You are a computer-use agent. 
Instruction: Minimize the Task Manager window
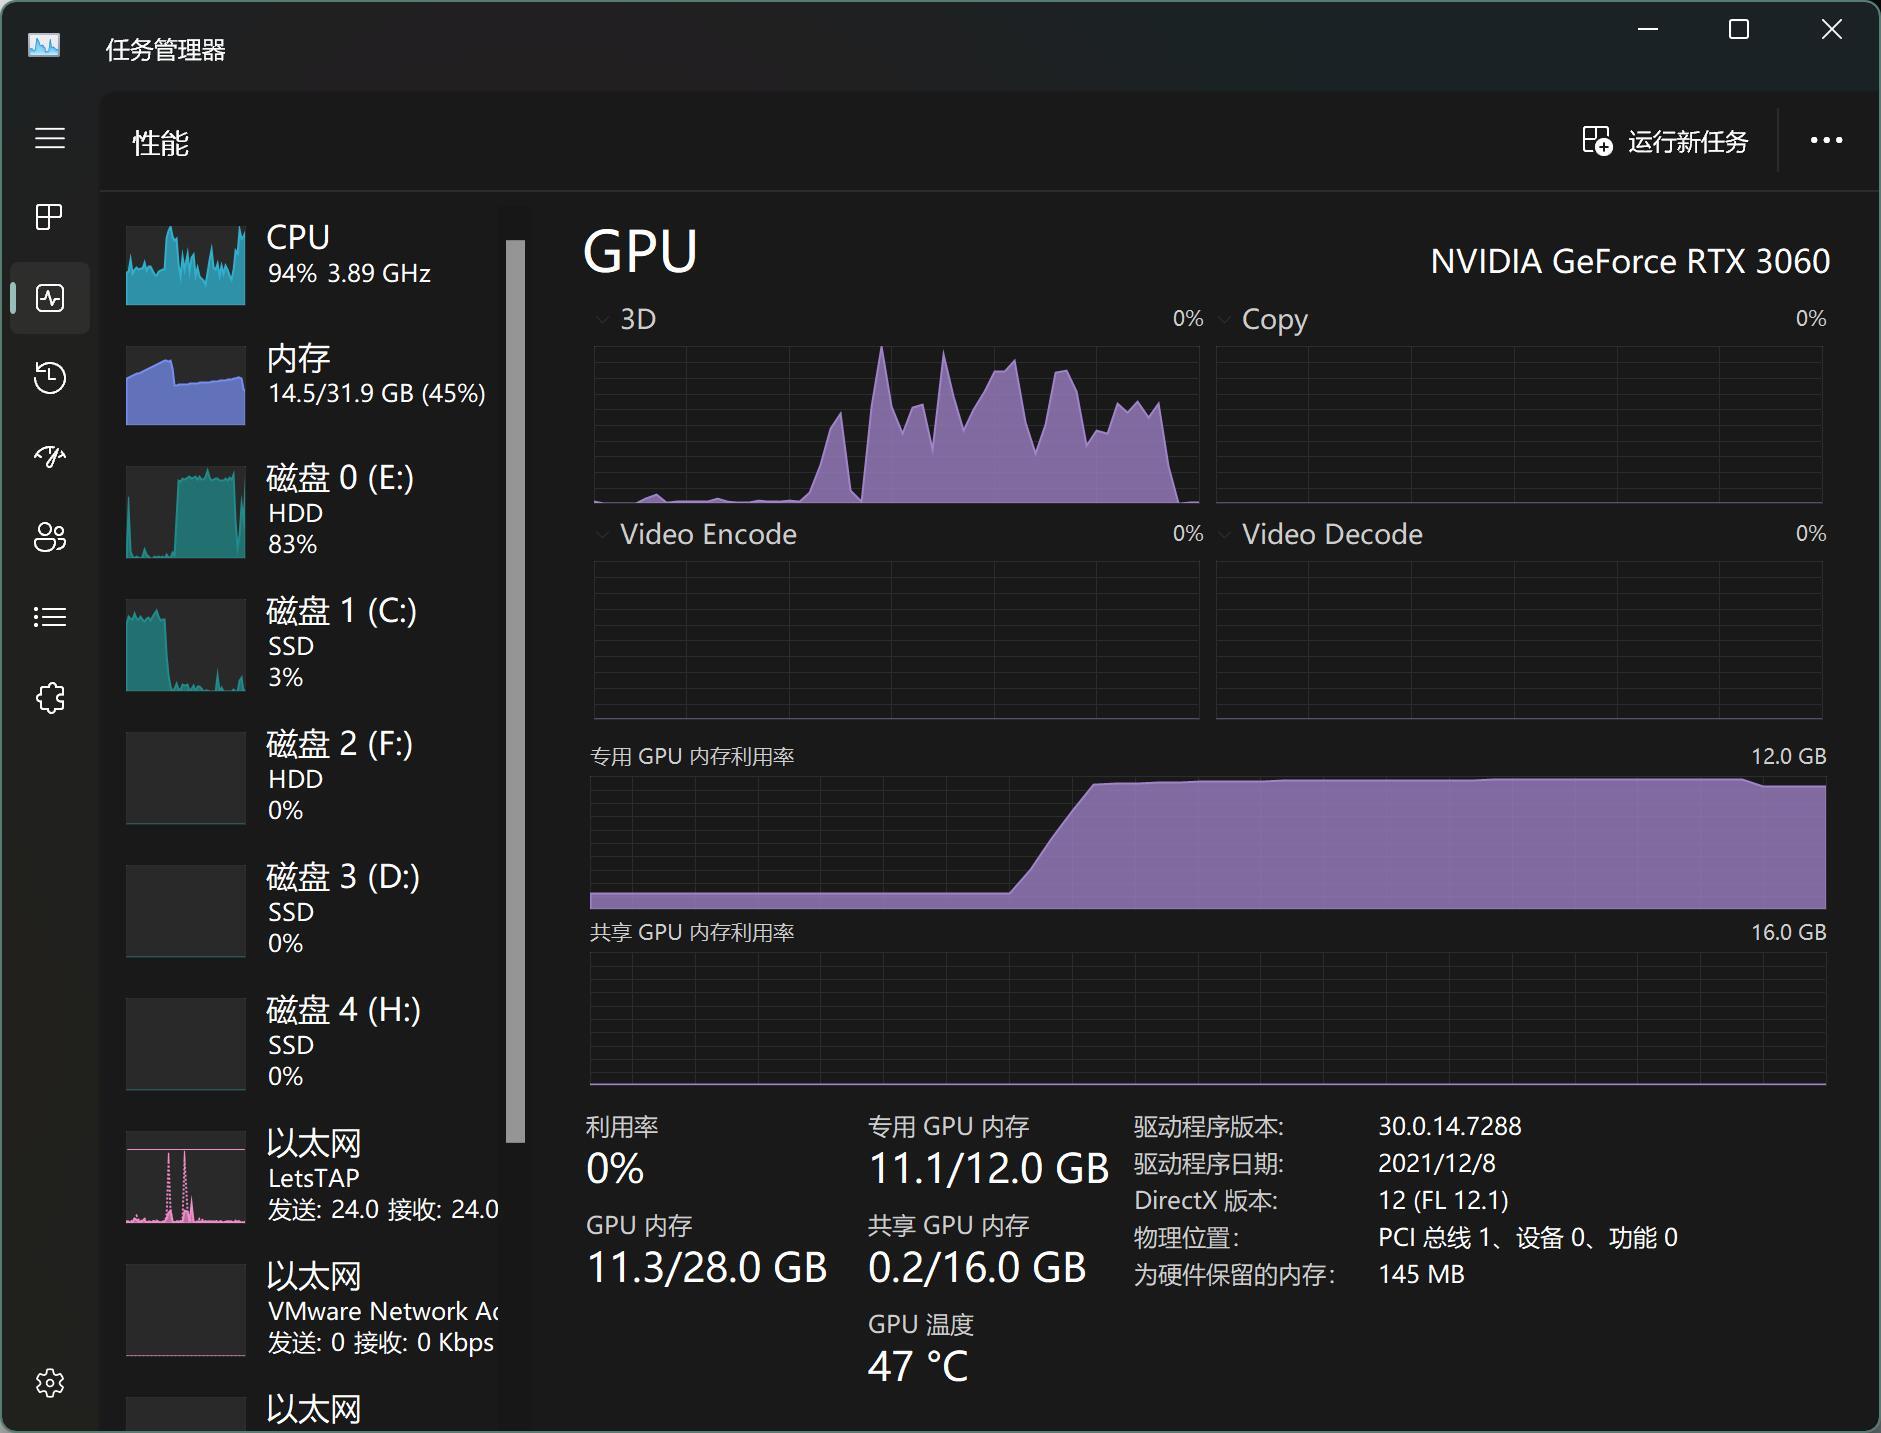point(1648,30)
